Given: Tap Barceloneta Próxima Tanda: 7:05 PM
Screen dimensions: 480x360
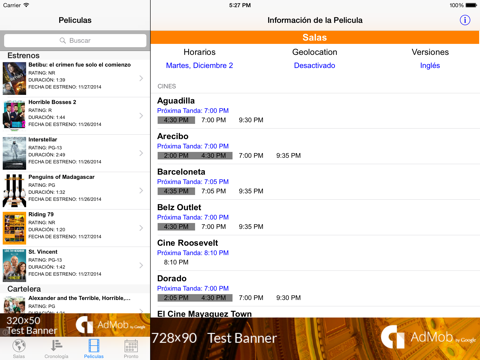Looking at the screenshot, I should [193, 182].
